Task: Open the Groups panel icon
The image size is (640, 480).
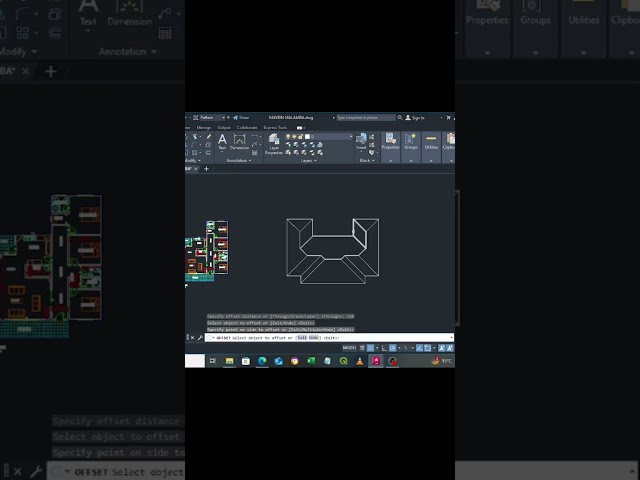Action: [x=411, y=141]
